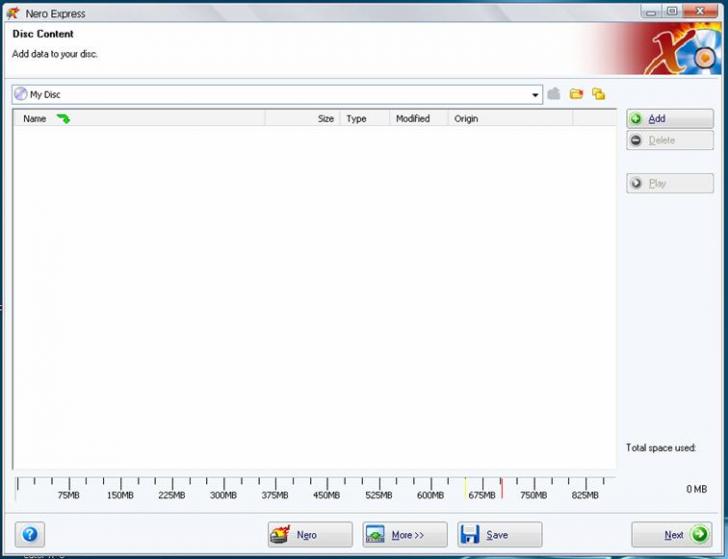728x559 pixels.
Task: Click the red capacity marker on size ruler
Action: tap(501, 487)
